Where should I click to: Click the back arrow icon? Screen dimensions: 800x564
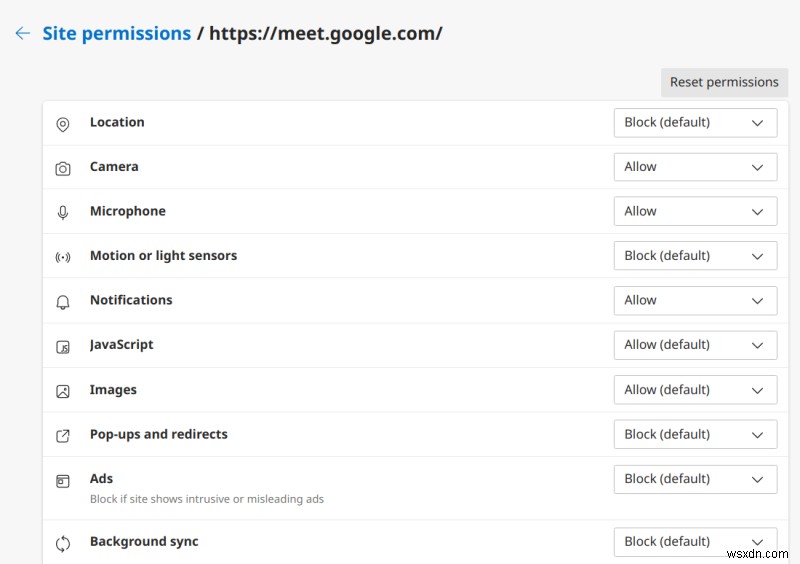23,34
